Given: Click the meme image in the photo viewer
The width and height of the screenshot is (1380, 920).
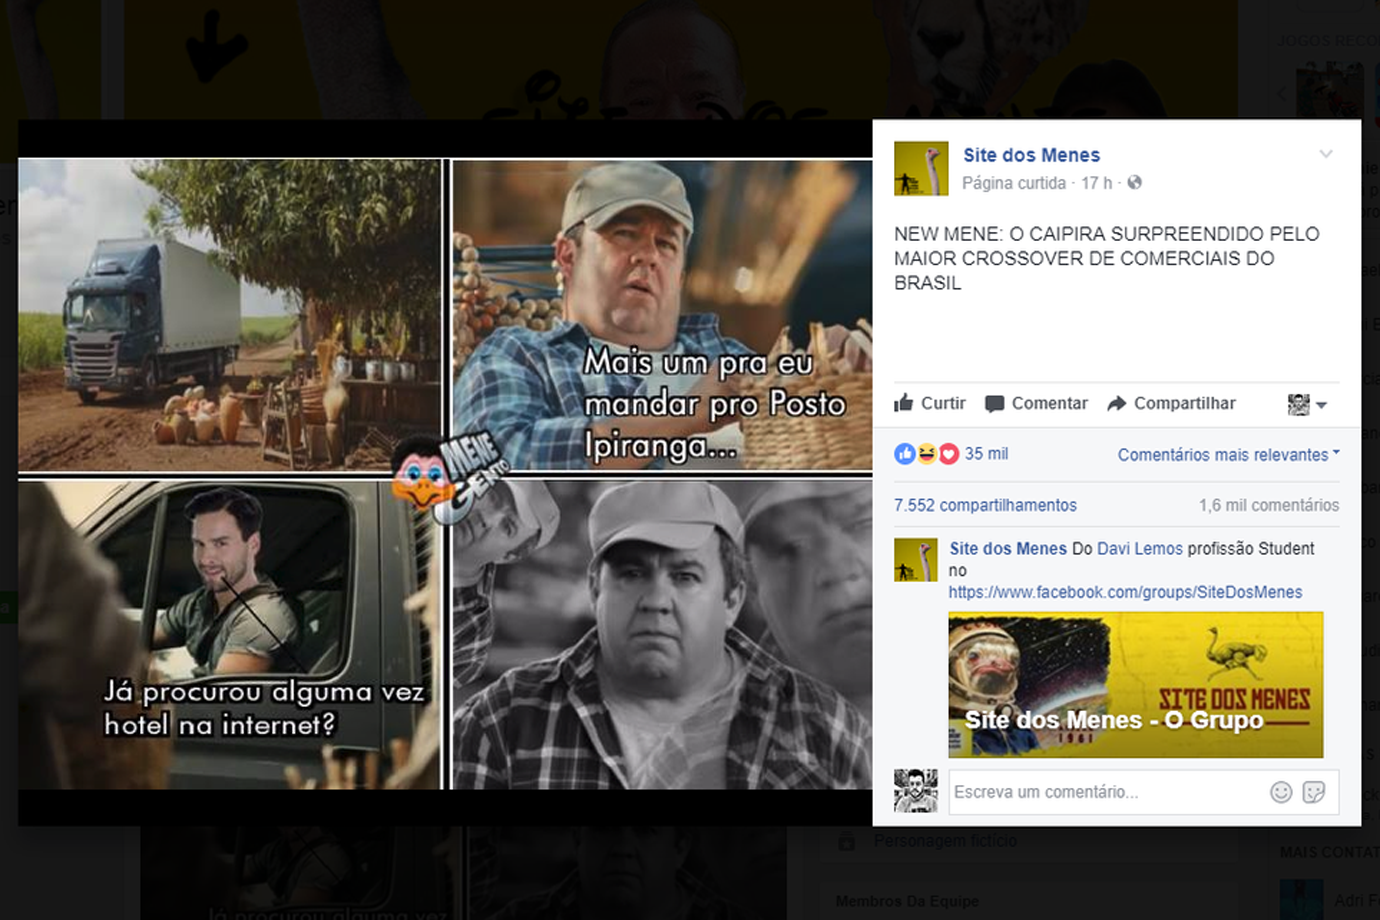Looking at the screenshot, I should (x=445, y=473).
